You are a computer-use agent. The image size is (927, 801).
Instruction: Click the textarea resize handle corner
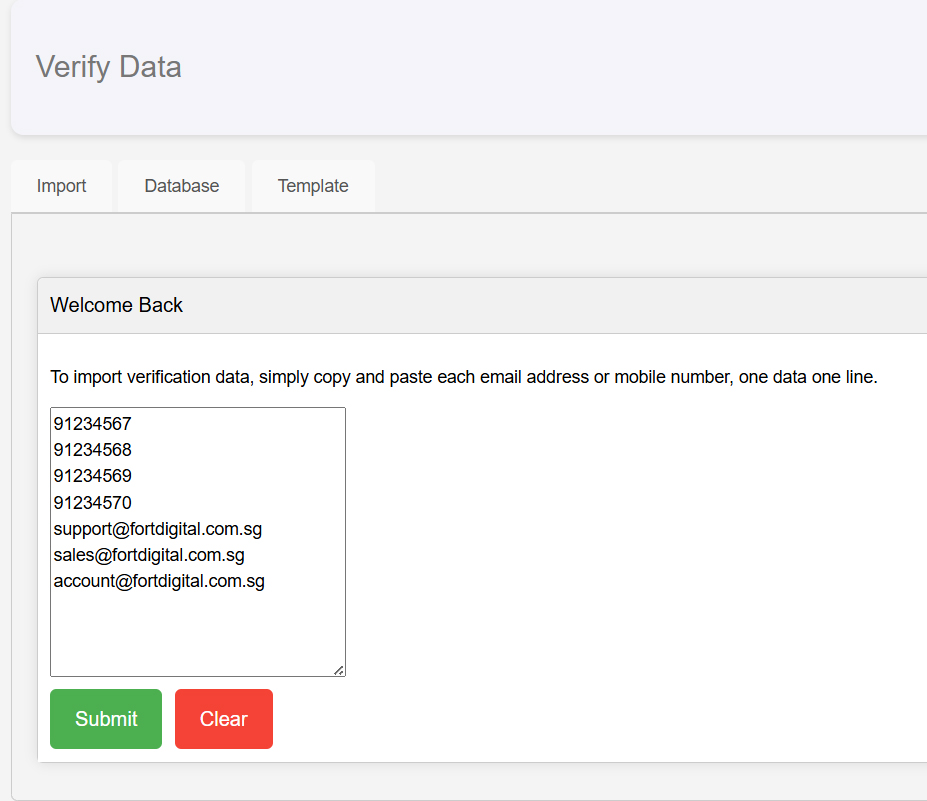(x=339, y=670)
